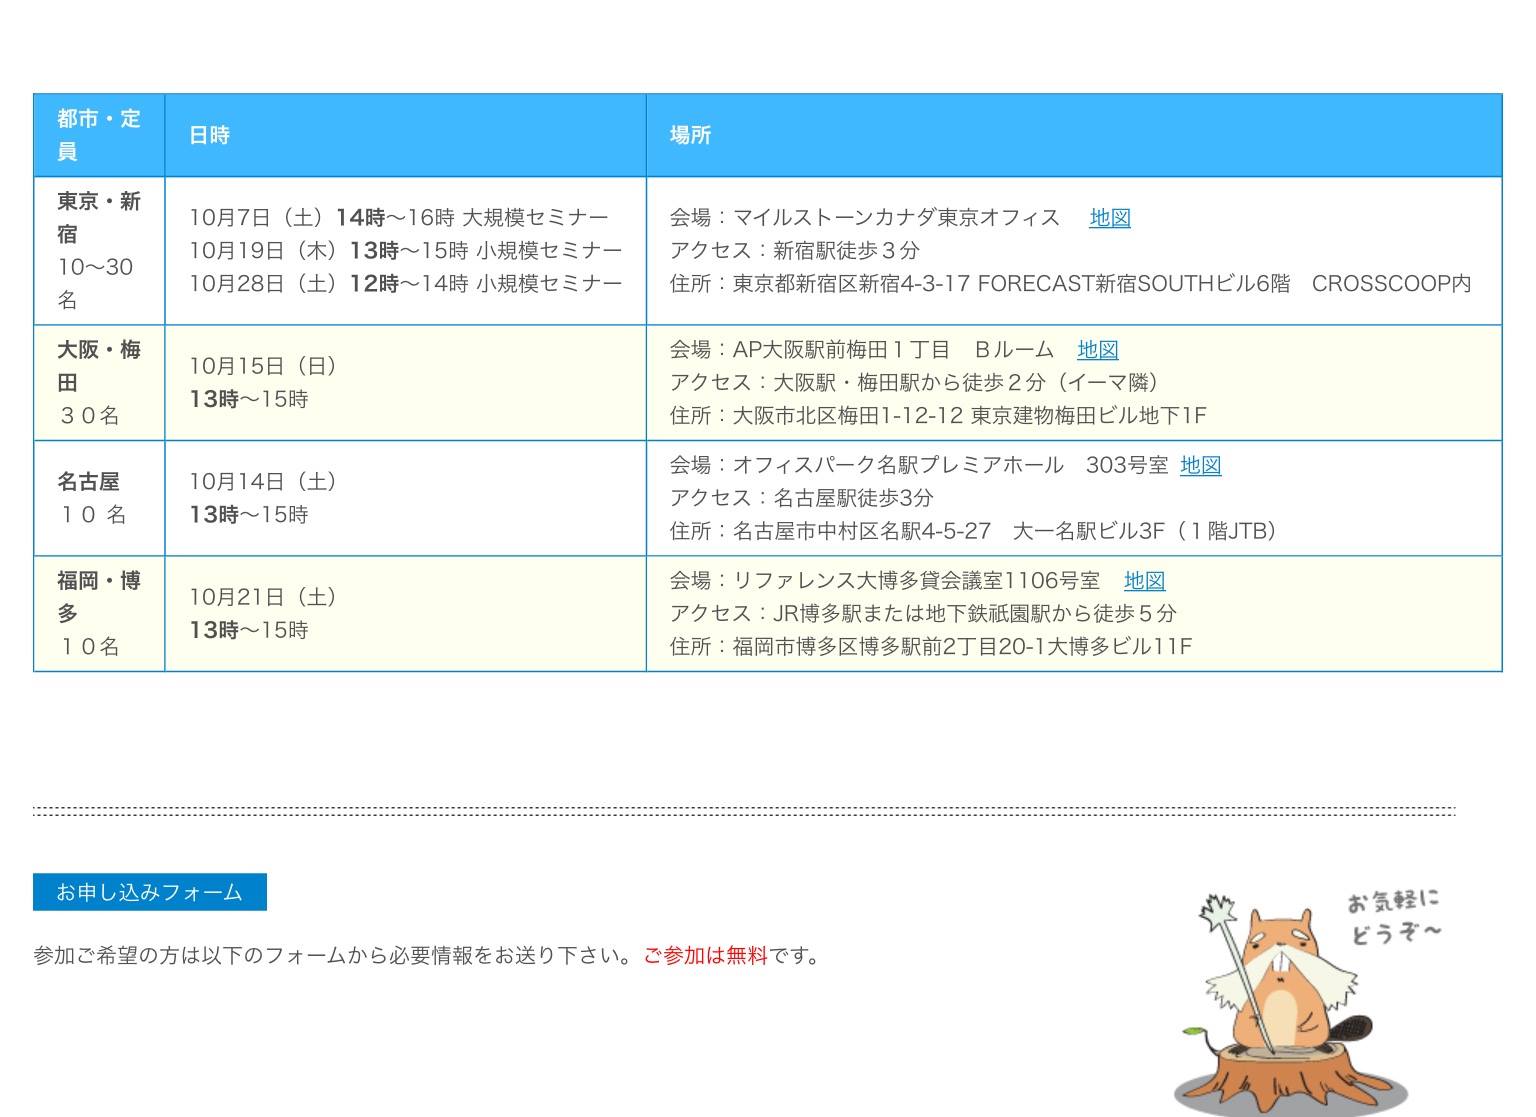
Task: Click the 場所 column header
Action: (x=690, y=135)
